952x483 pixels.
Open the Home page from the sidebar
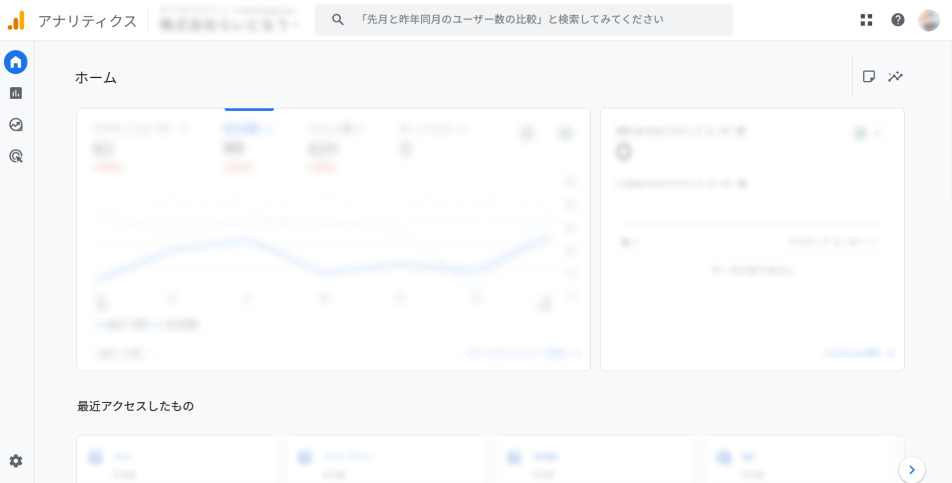coord(15,62)
